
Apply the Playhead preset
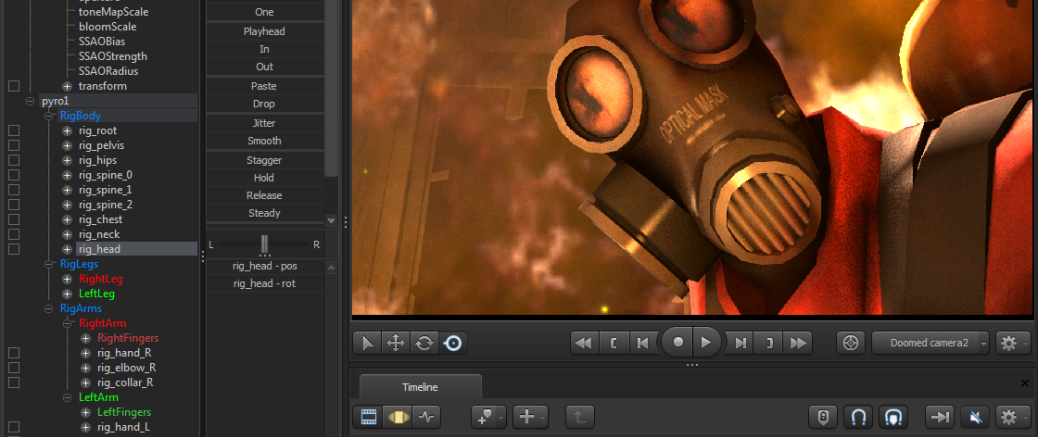(x=265, y=31)
